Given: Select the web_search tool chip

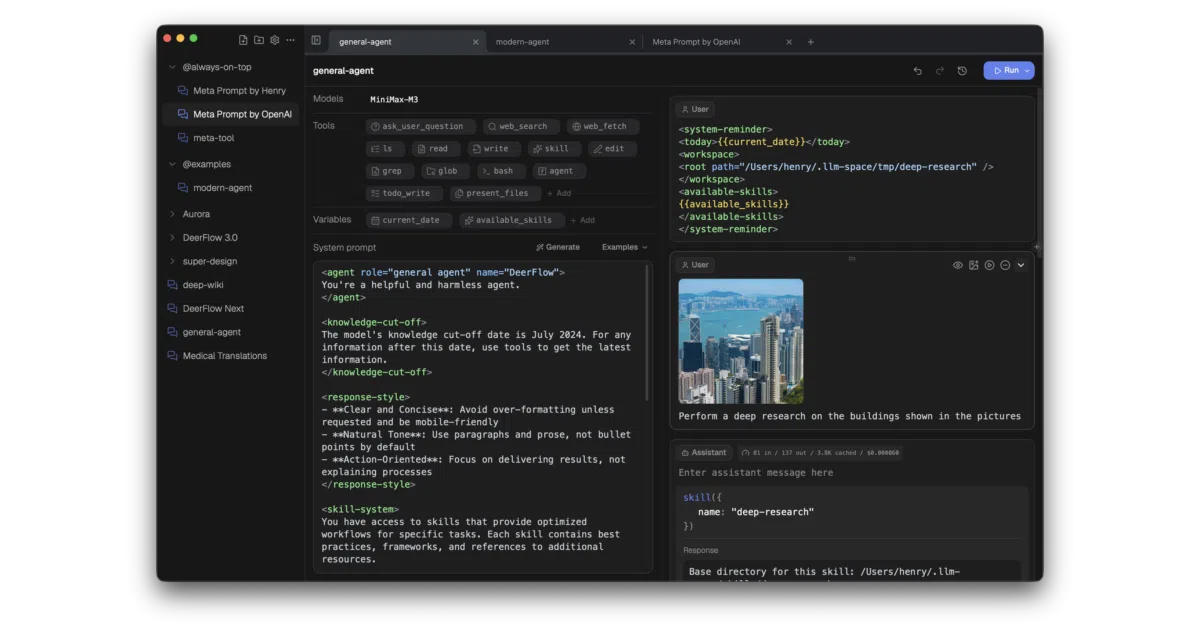Looking at the screenshot, I should click(521, 127).
